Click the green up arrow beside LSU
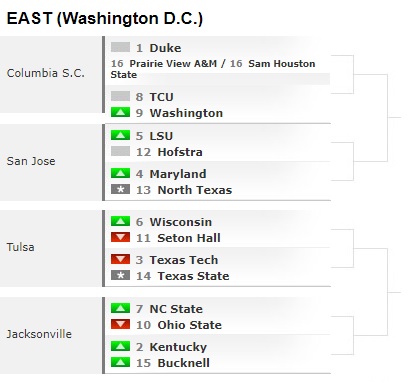The image size is (408, 382). (x=120, y=135)
